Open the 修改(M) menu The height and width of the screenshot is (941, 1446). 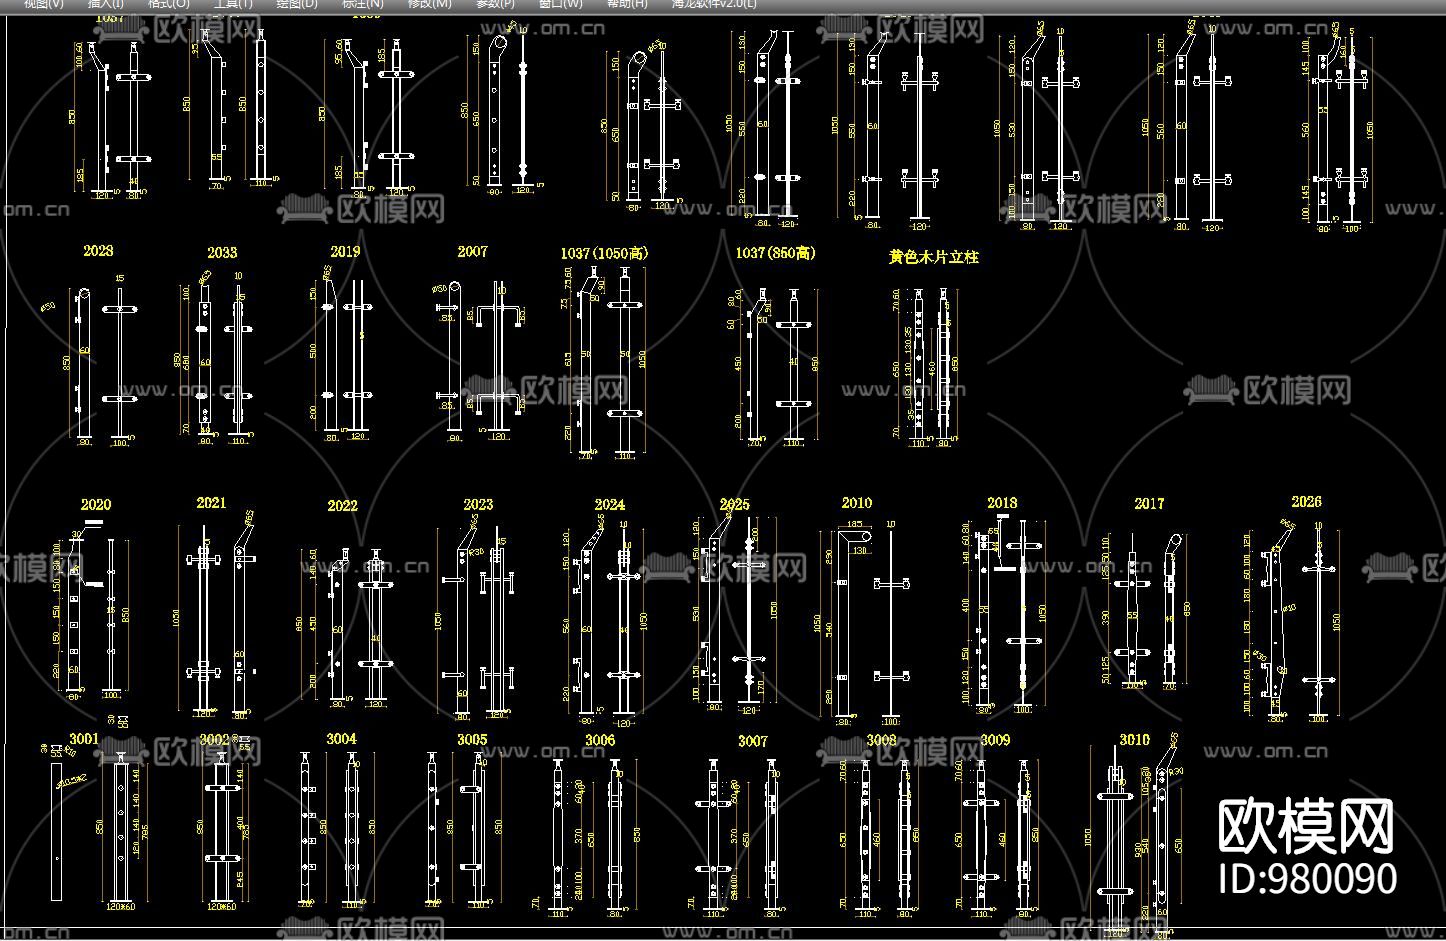click(430, 4)
